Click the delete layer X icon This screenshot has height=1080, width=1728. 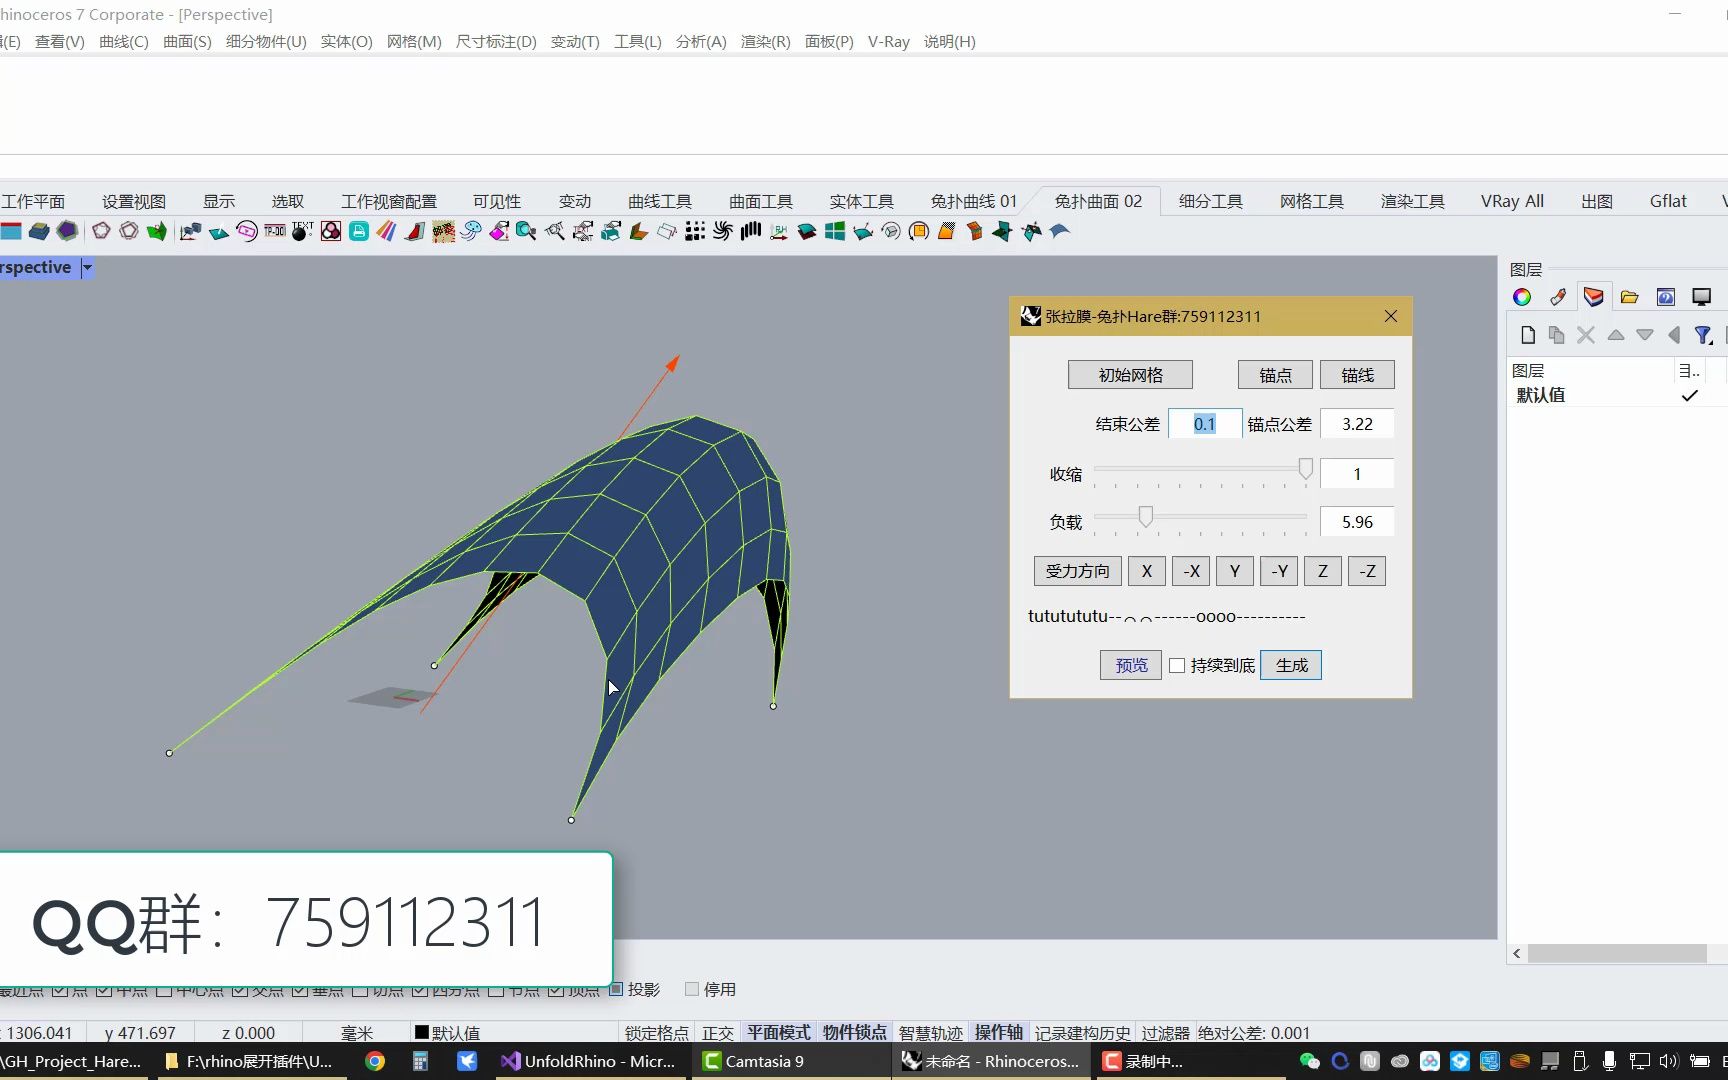1586,335
